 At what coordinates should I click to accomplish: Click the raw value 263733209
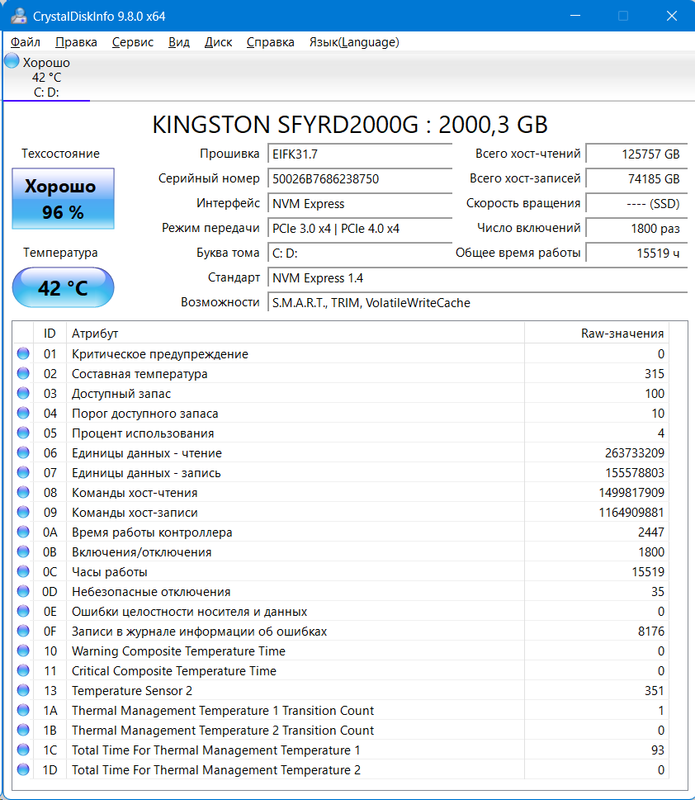click(x=634, y=453)
